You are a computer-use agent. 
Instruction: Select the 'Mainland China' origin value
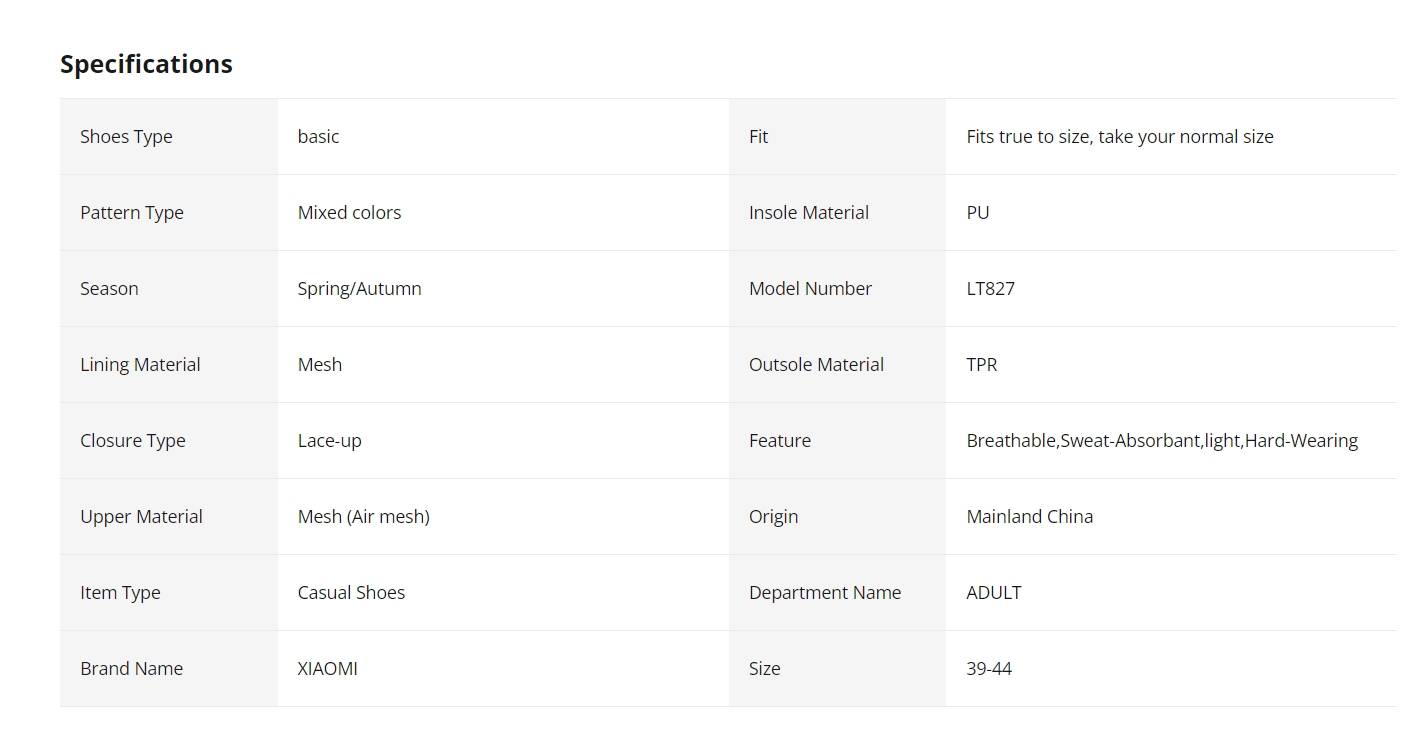[x=1030, y=517]
